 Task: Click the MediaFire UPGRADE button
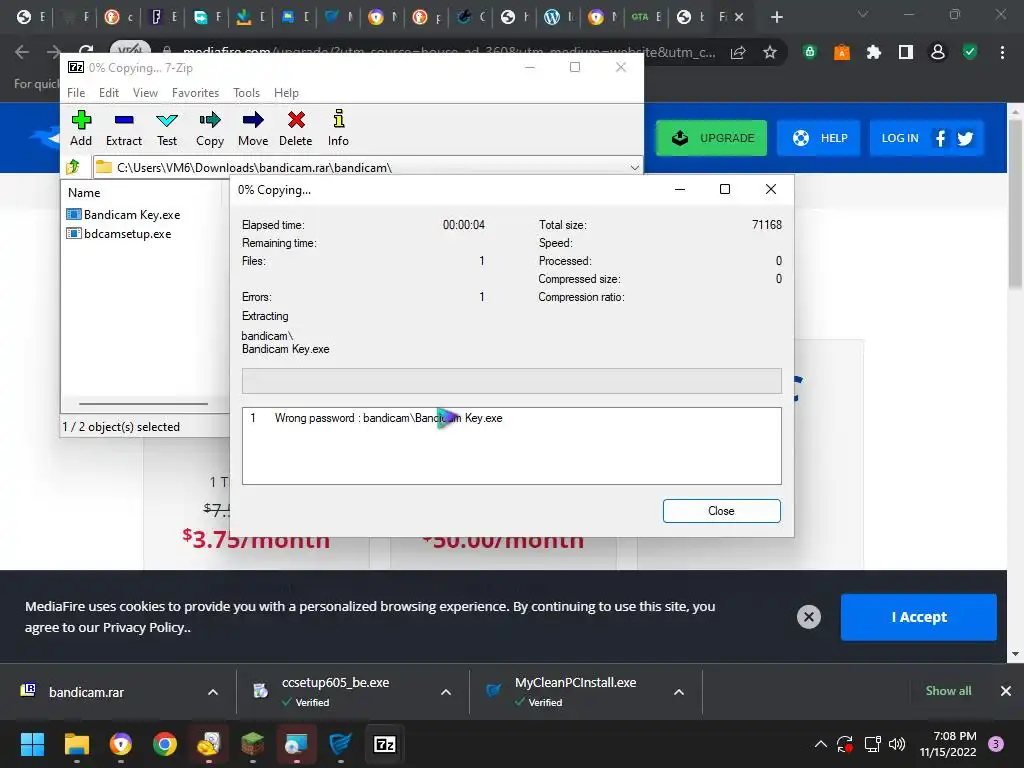tap(711, 138)
